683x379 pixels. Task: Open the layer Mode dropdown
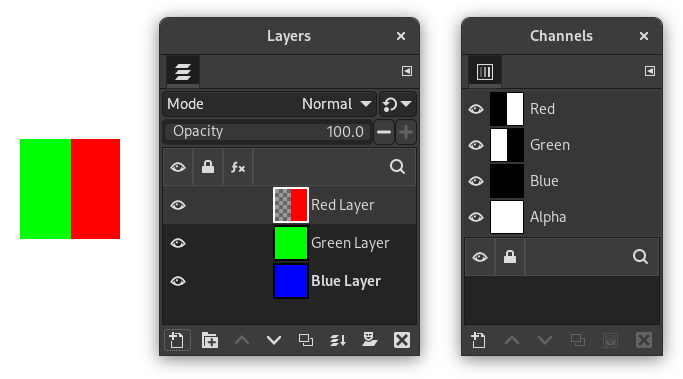pyautogui.click(x=270, y=104)
